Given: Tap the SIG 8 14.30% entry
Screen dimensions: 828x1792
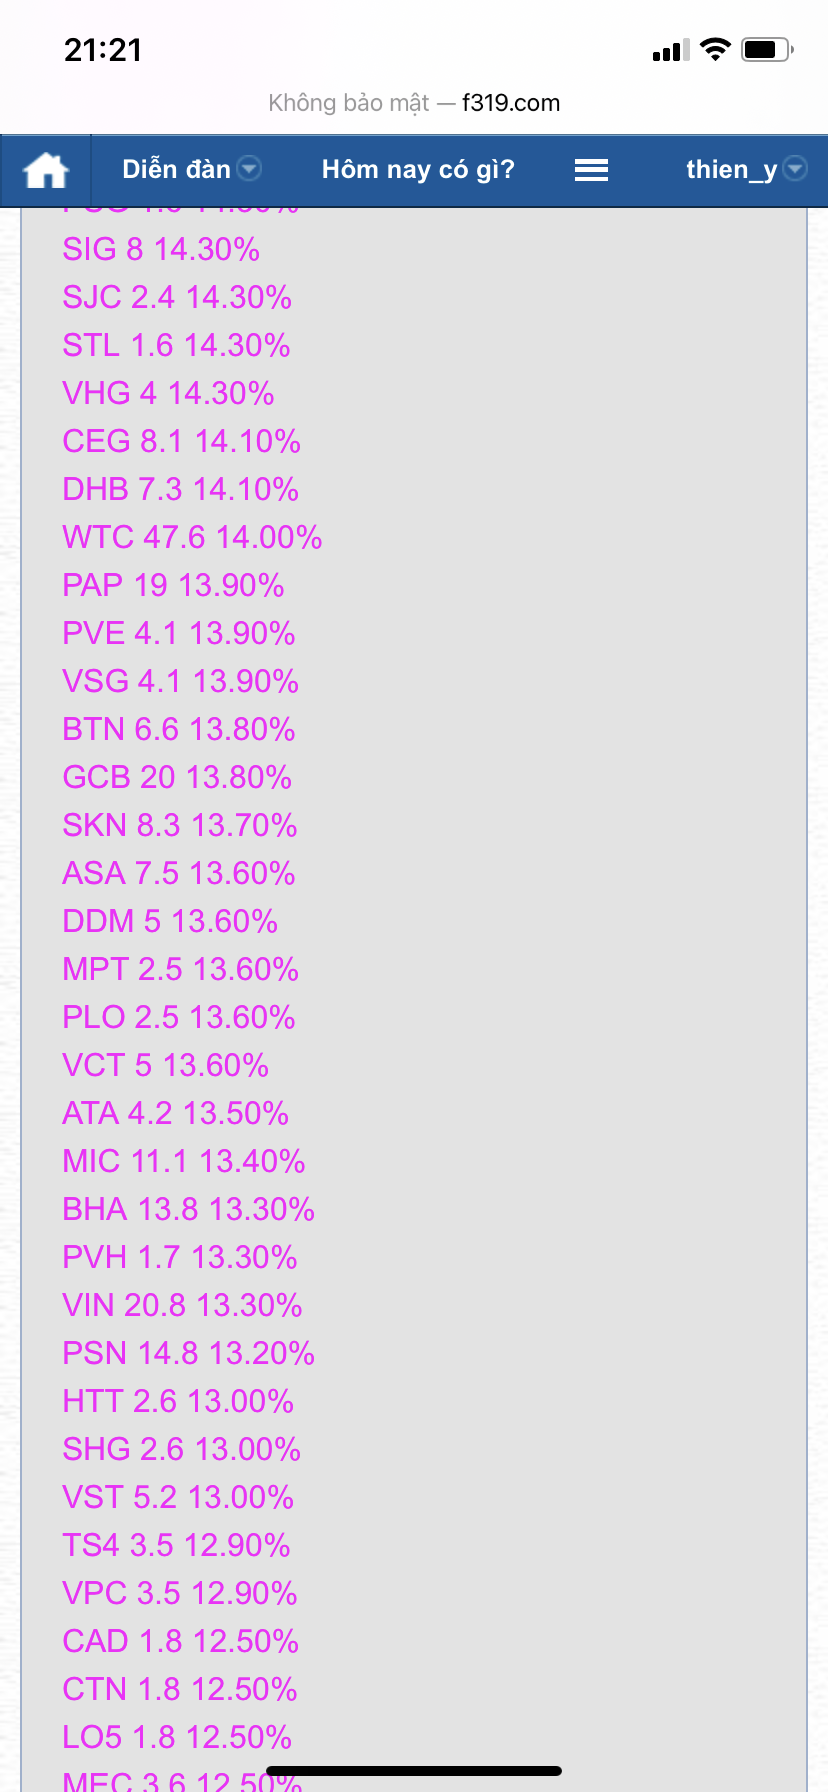Looking at the screenshot, I should tap(161, 249).
